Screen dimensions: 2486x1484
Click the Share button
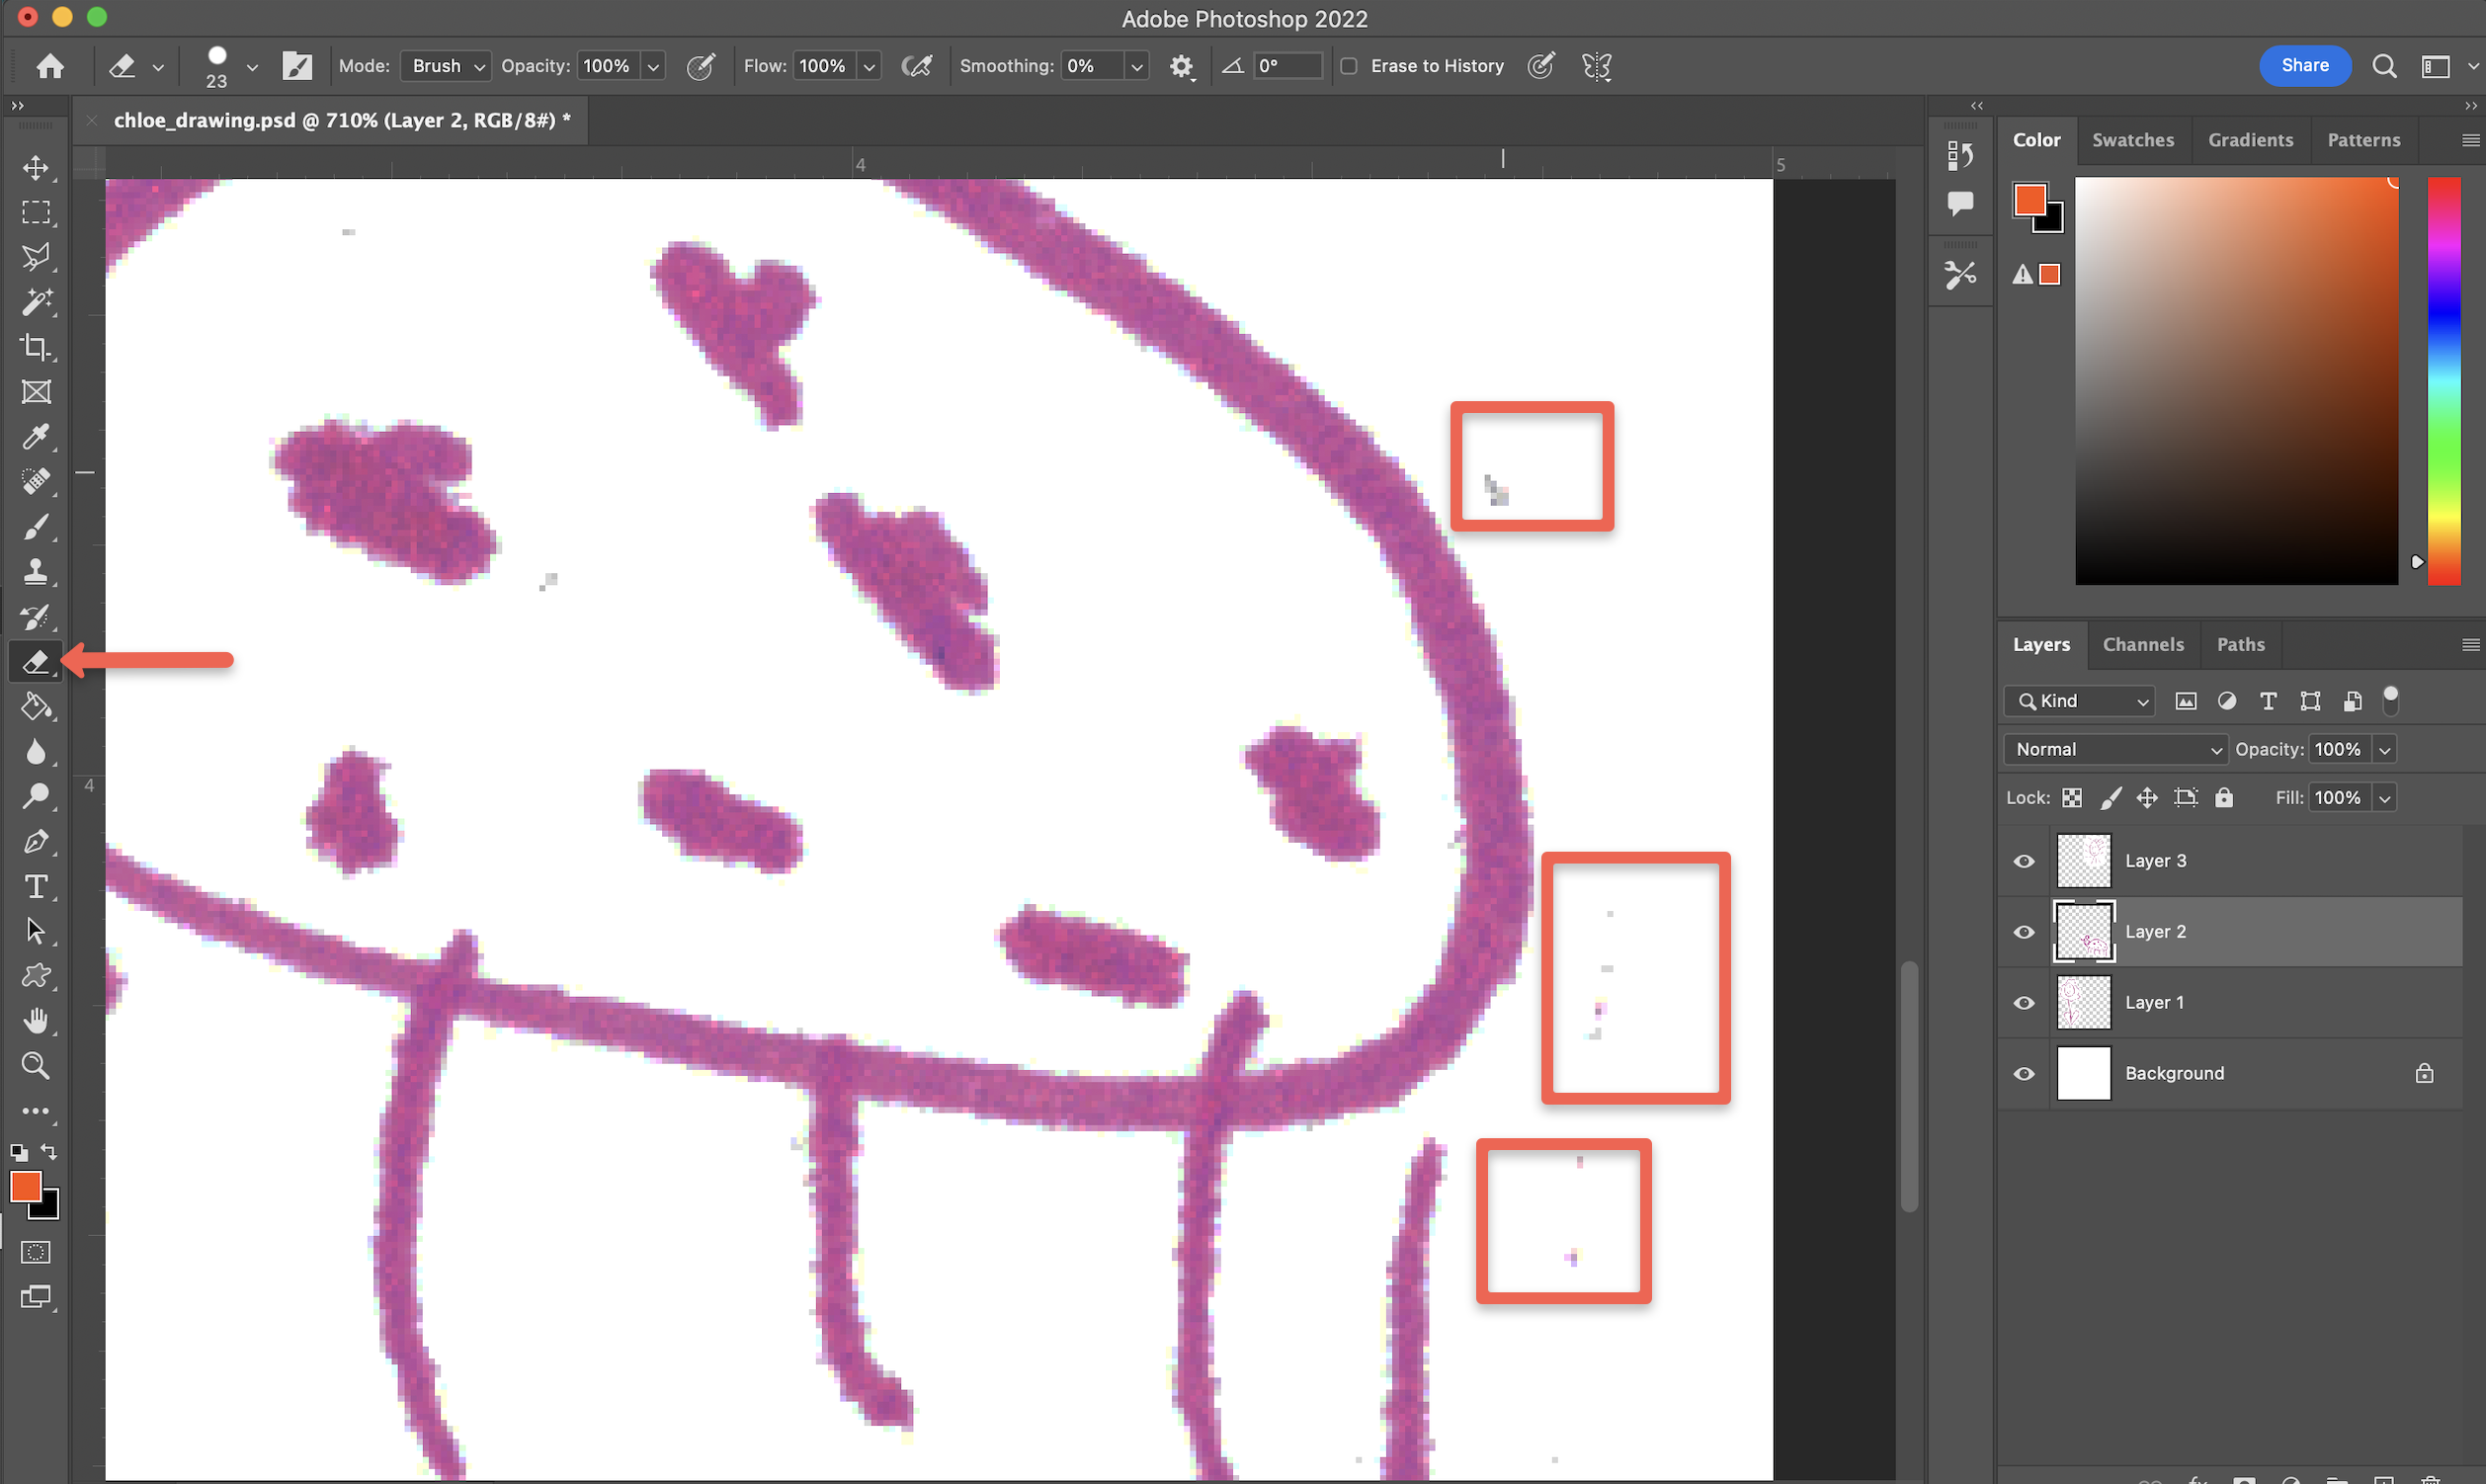click(2304, 65)
